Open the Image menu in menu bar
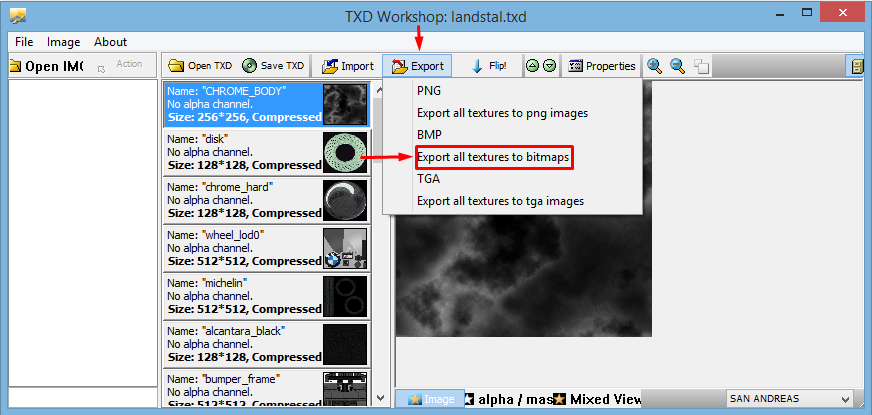The image size is (872, 415). (63, 42)
